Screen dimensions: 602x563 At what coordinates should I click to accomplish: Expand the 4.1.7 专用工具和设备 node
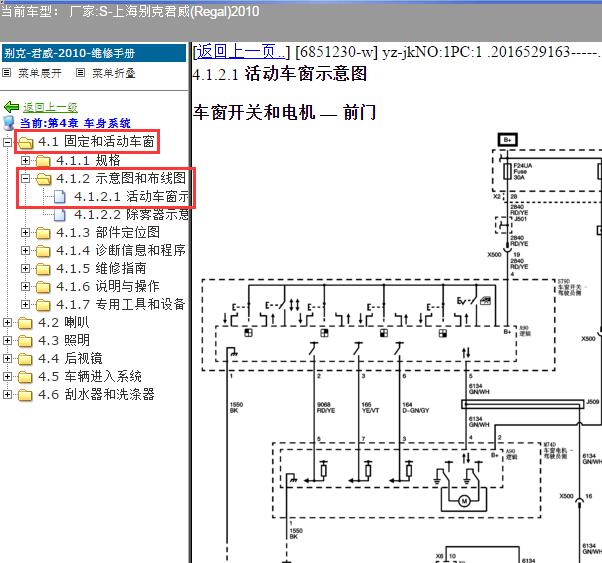click(x=25, y=305)
